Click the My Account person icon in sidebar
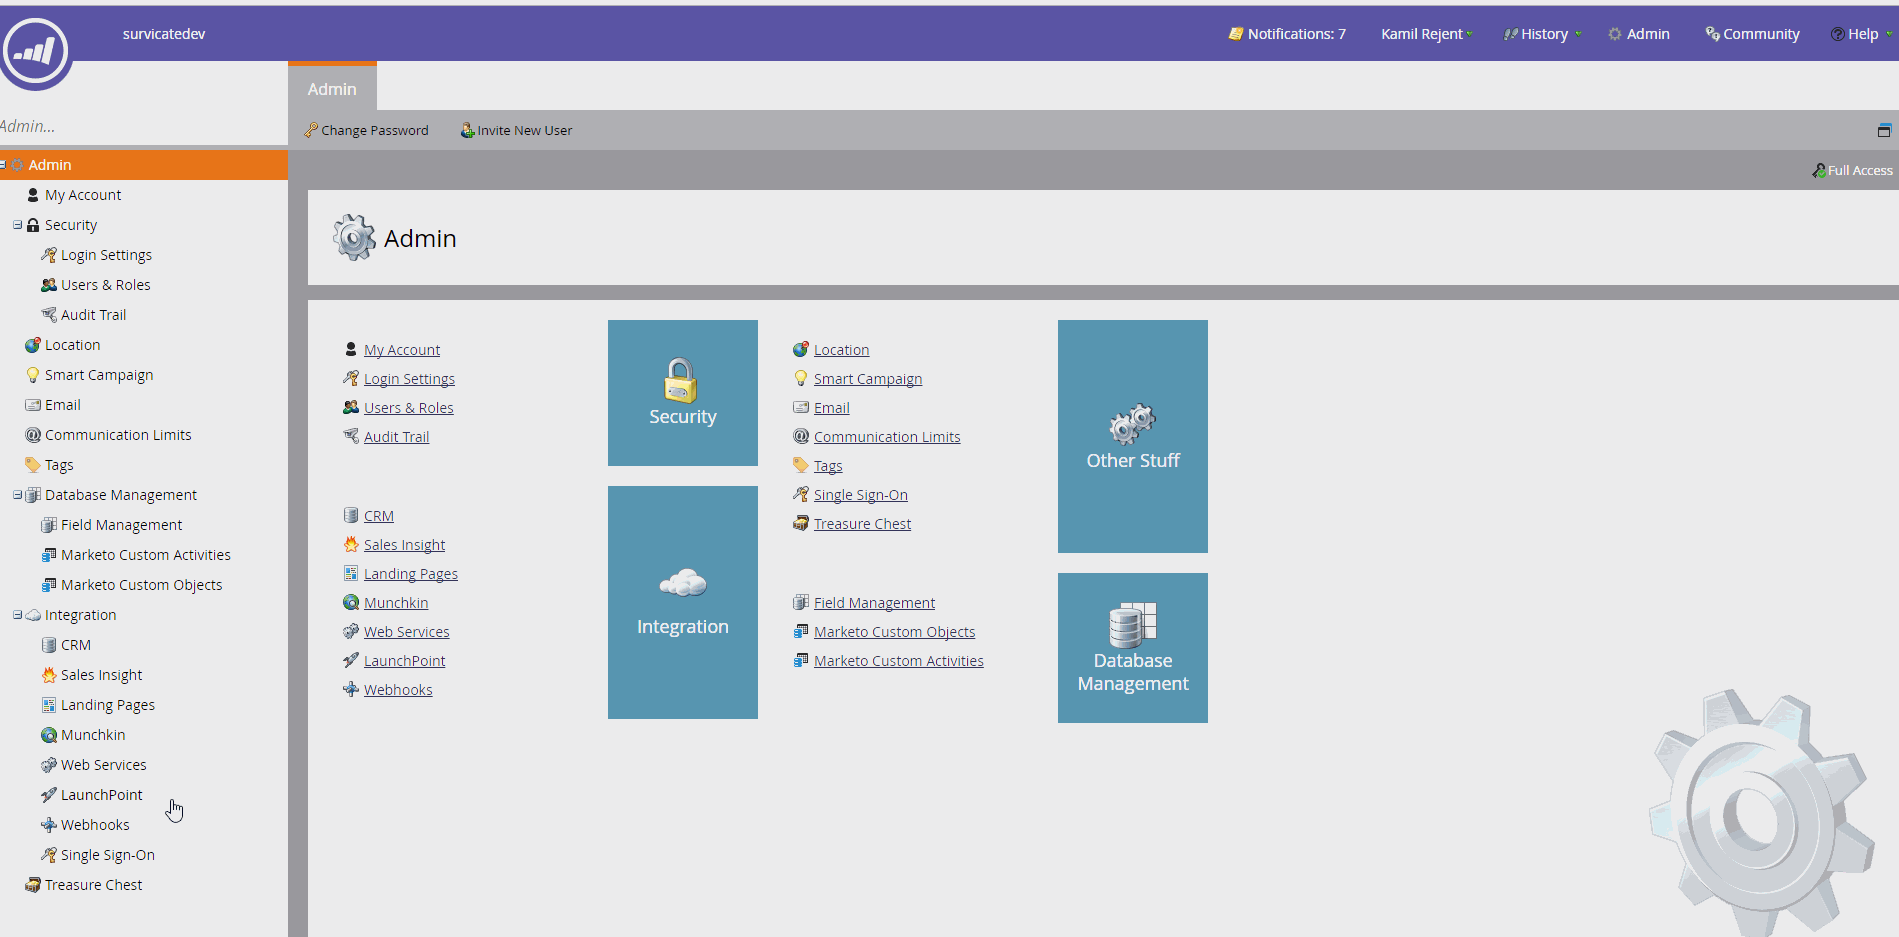 33,195
